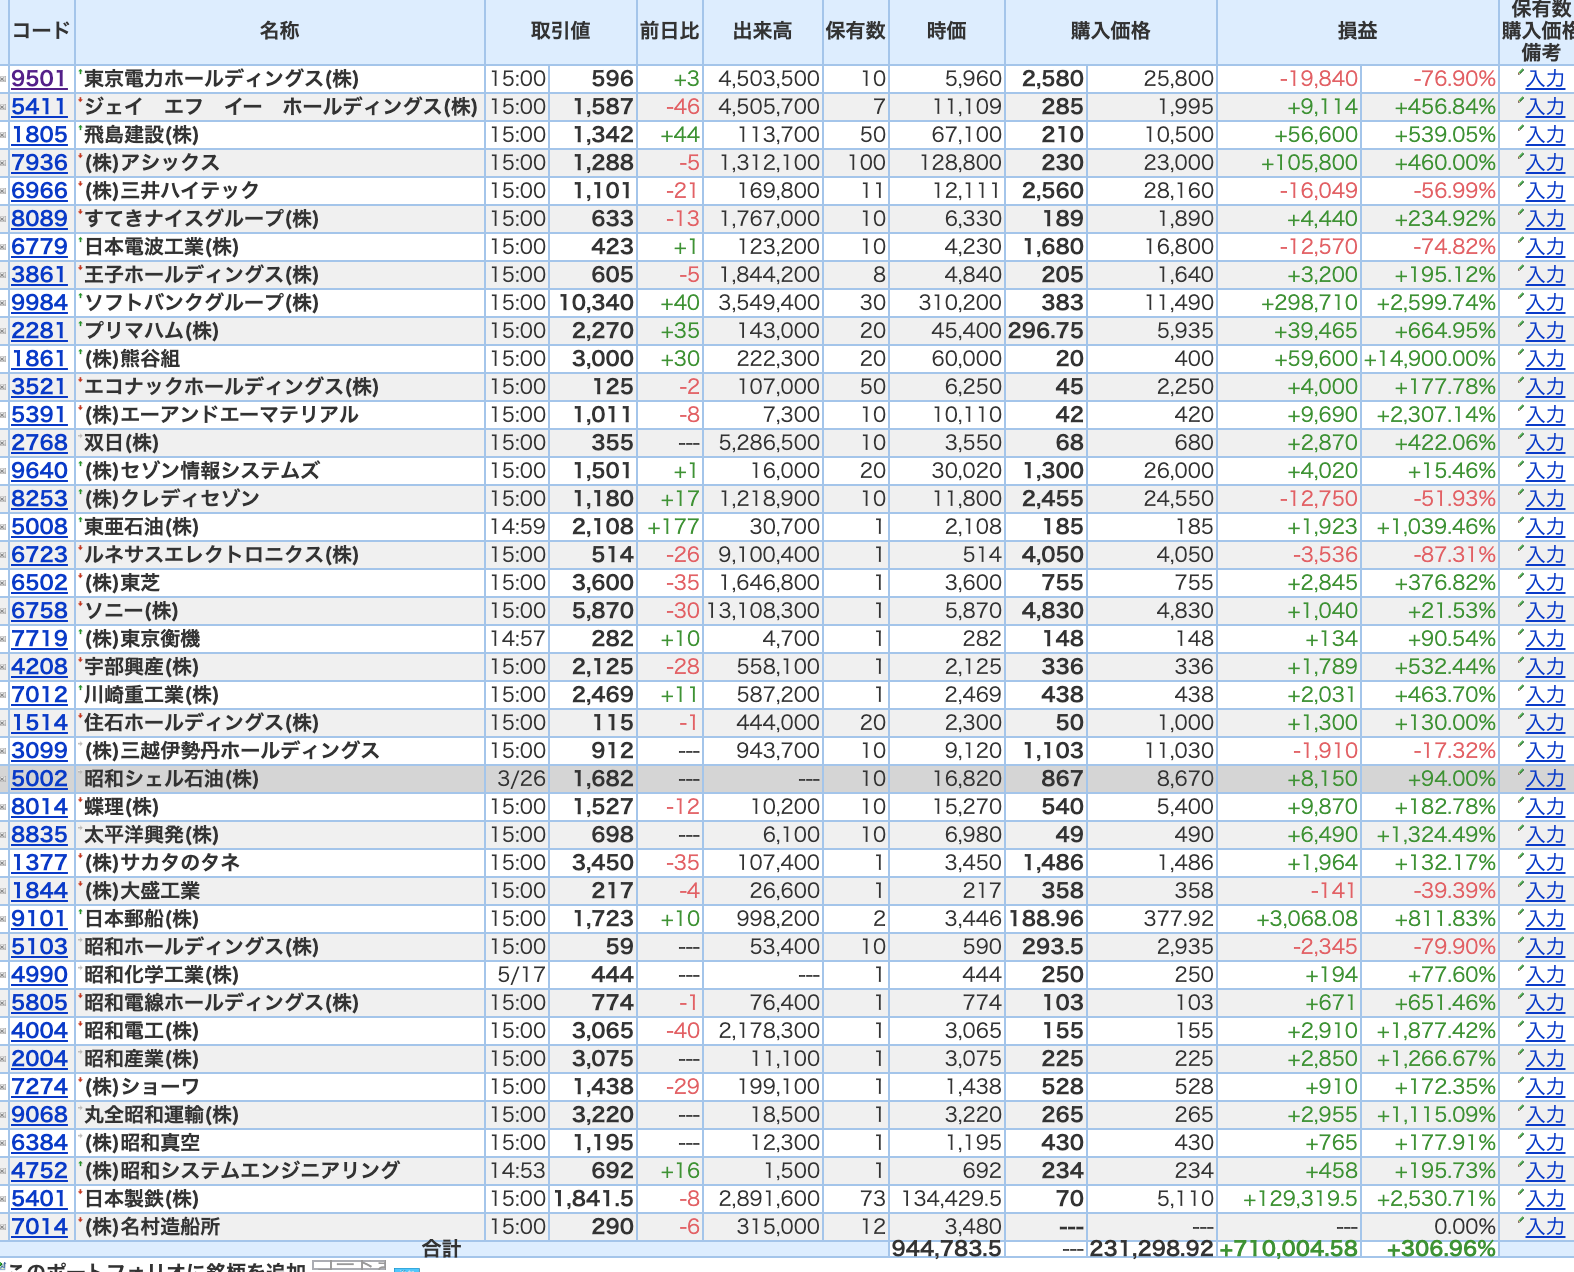
Task: Click 入力 link in 日本製鉄 row
Action: click(1545, 1199)
